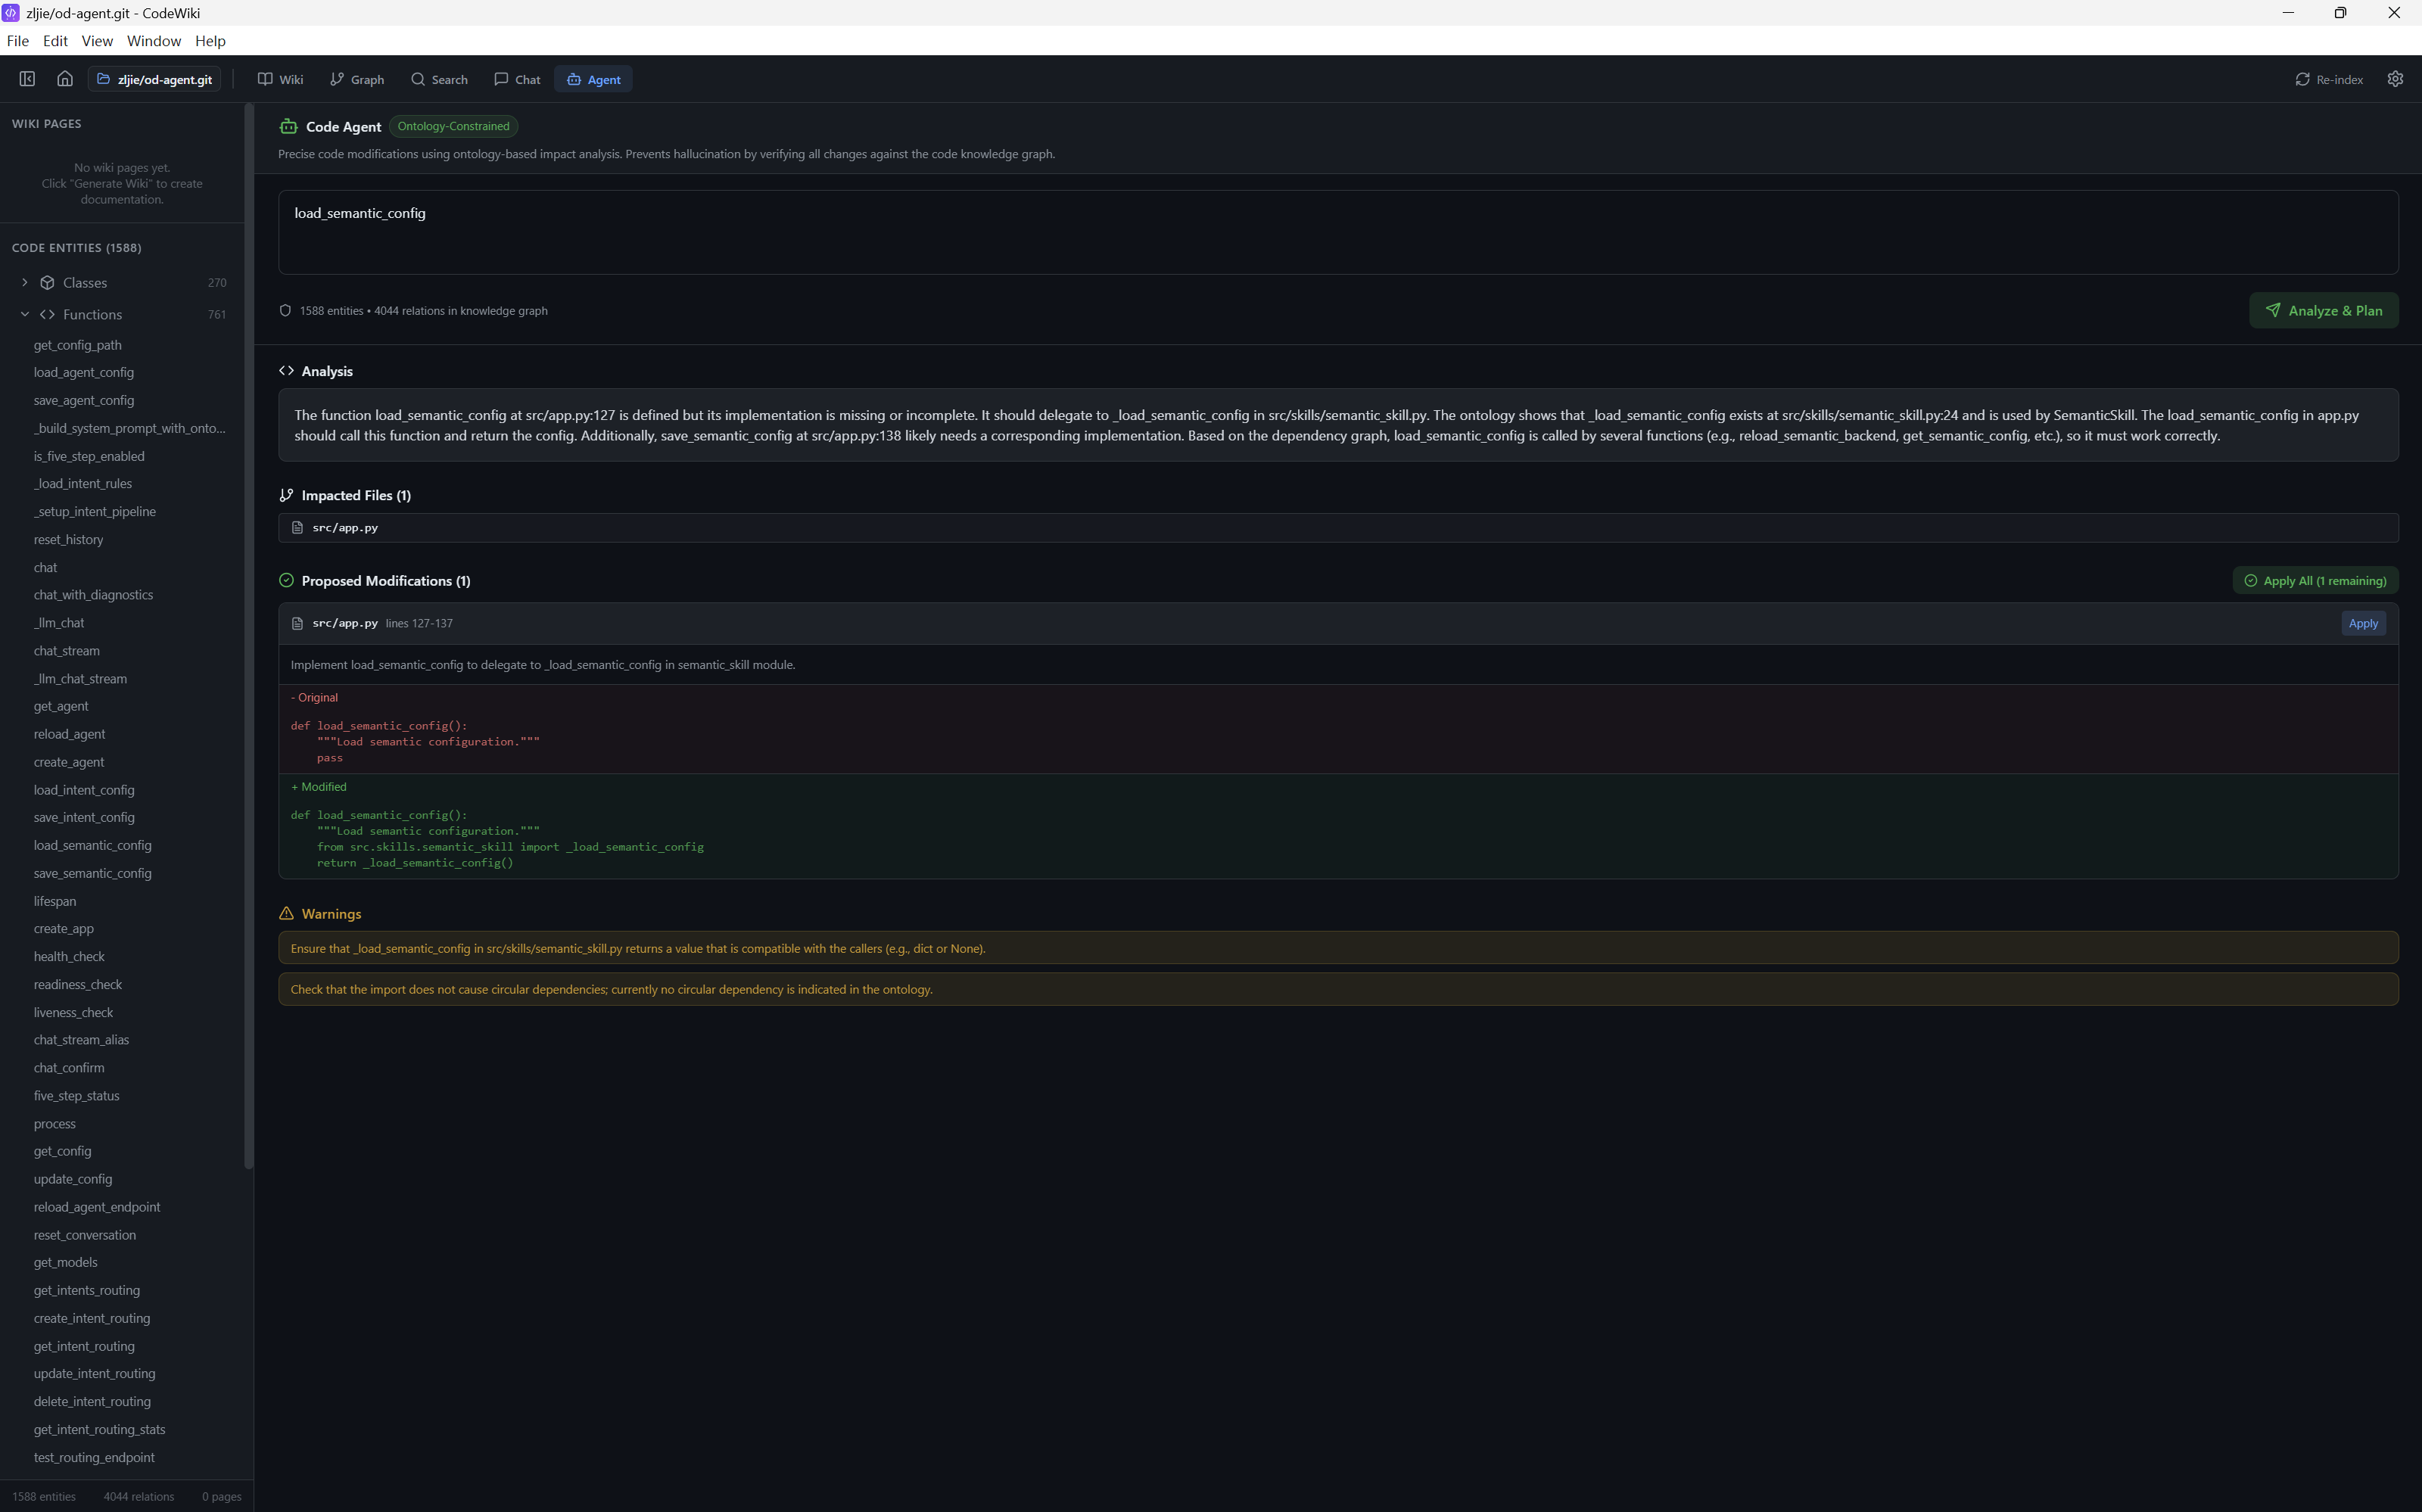The height and width of the screenshot is (1512, 2422).
Task: Click the file icon next to lines 127-137
Action: click(x=297, y=623)
